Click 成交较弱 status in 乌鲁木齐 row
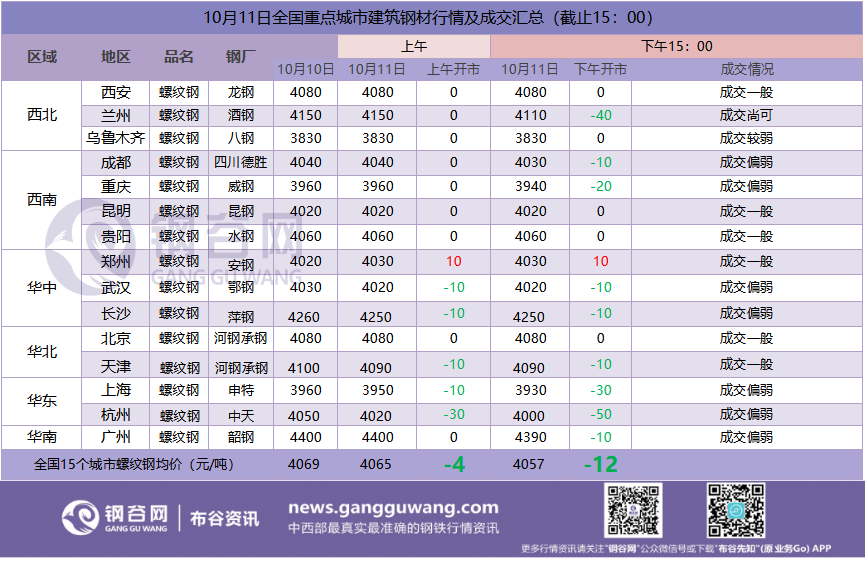This screenshot has width=865, height=571. pos(746,138)
